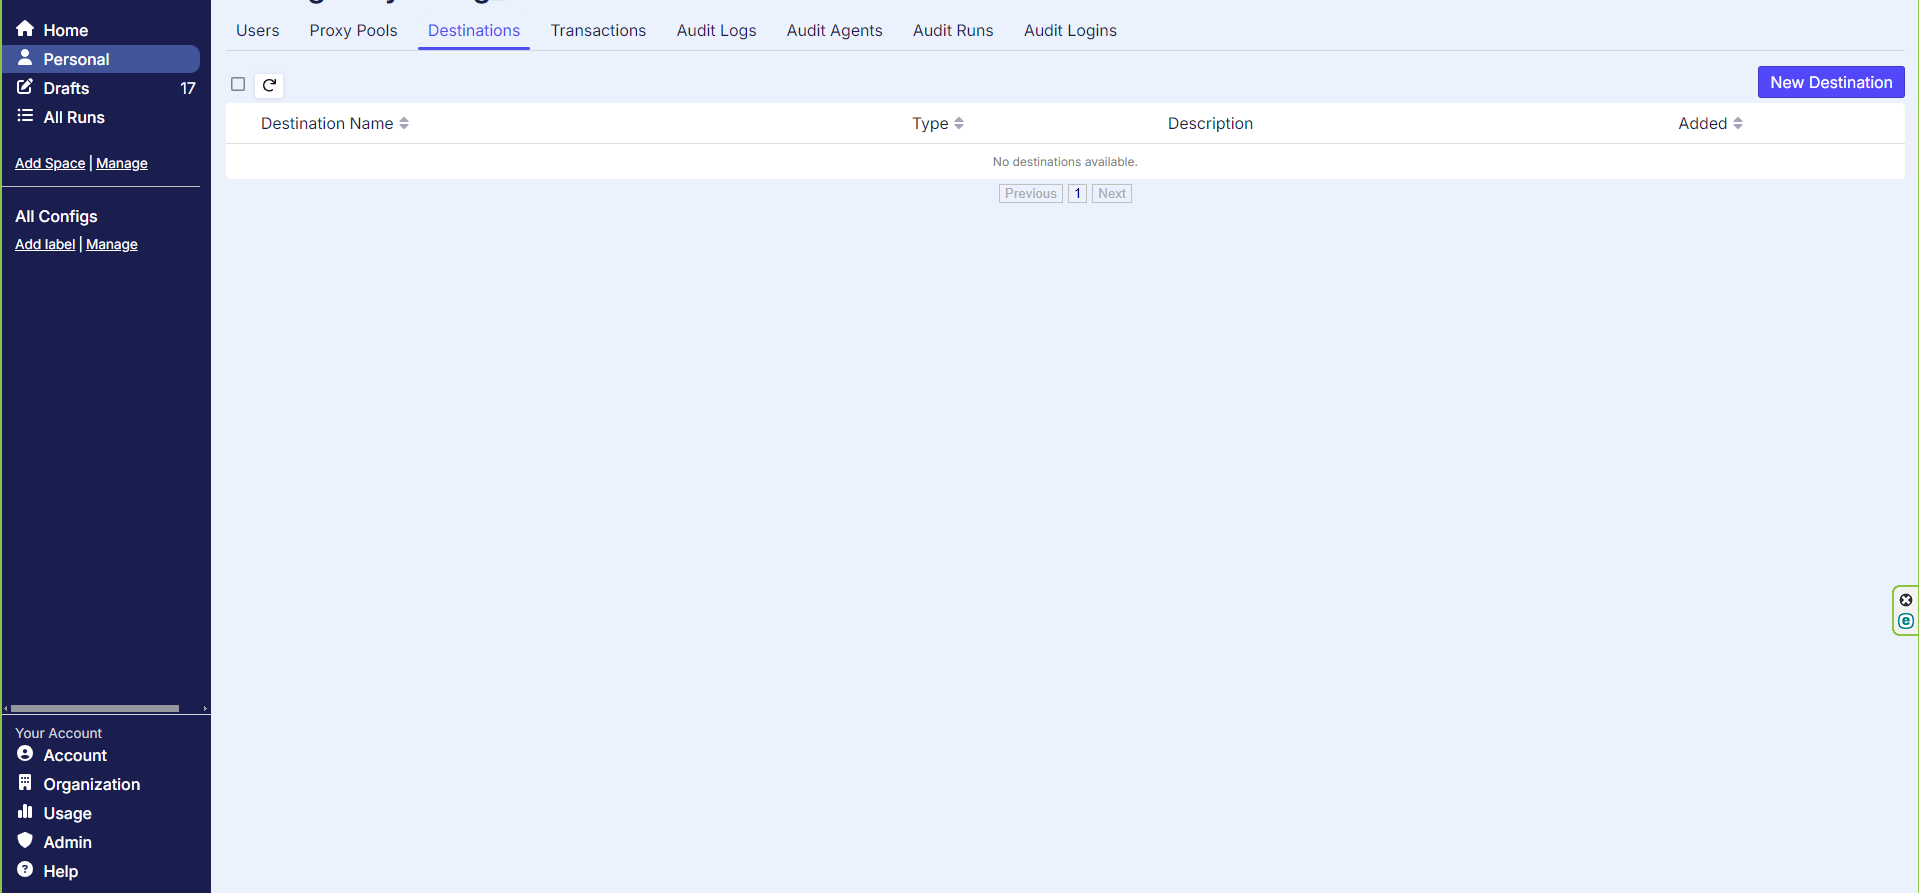The height and width of the screenshot is (893, 1919).
Task: Switch to the Proxy Pools tab
Action: [x=353, y=30]
